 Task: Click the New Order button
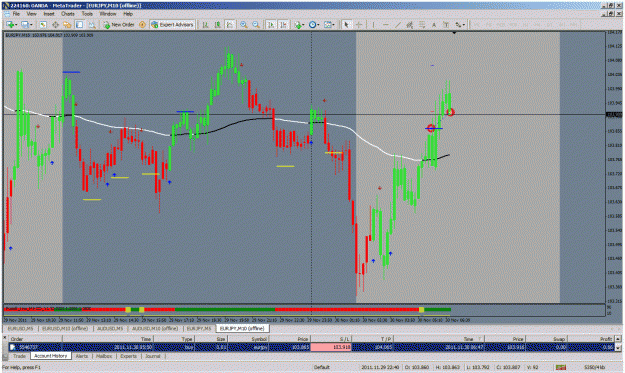(119, 25)
